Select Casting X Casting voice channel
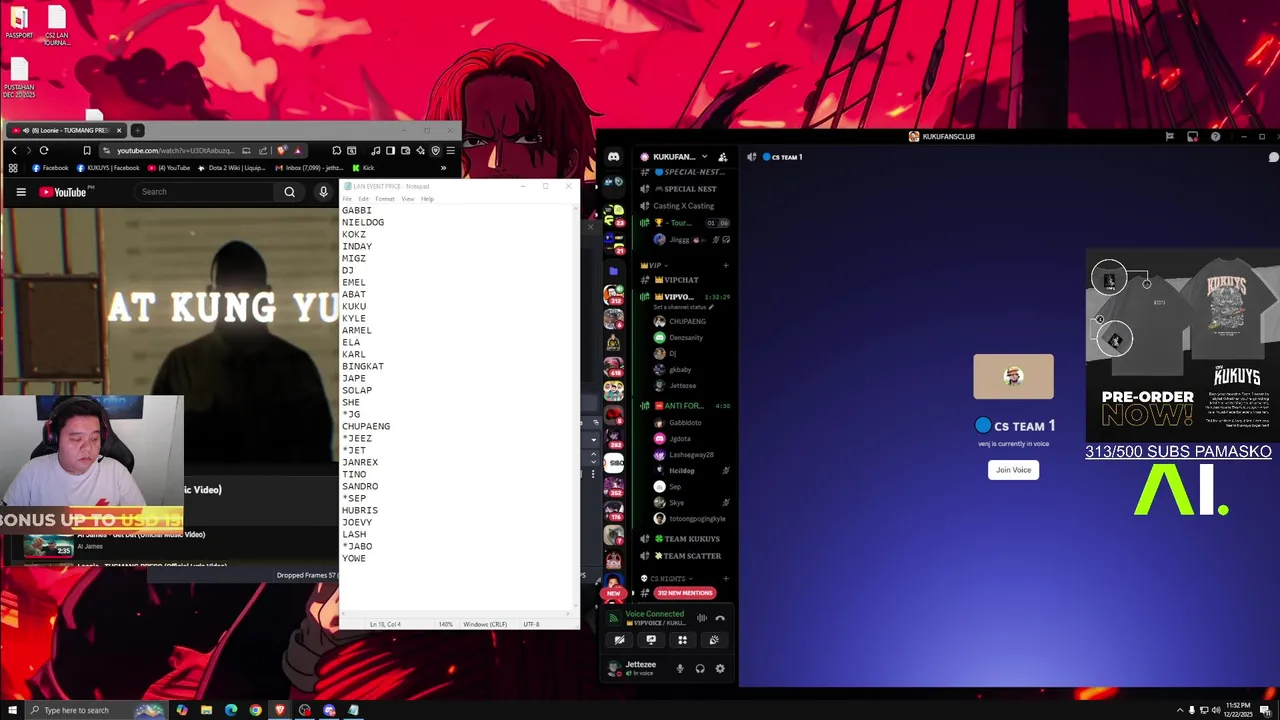Screen dimensions: 1280x720 685,206
